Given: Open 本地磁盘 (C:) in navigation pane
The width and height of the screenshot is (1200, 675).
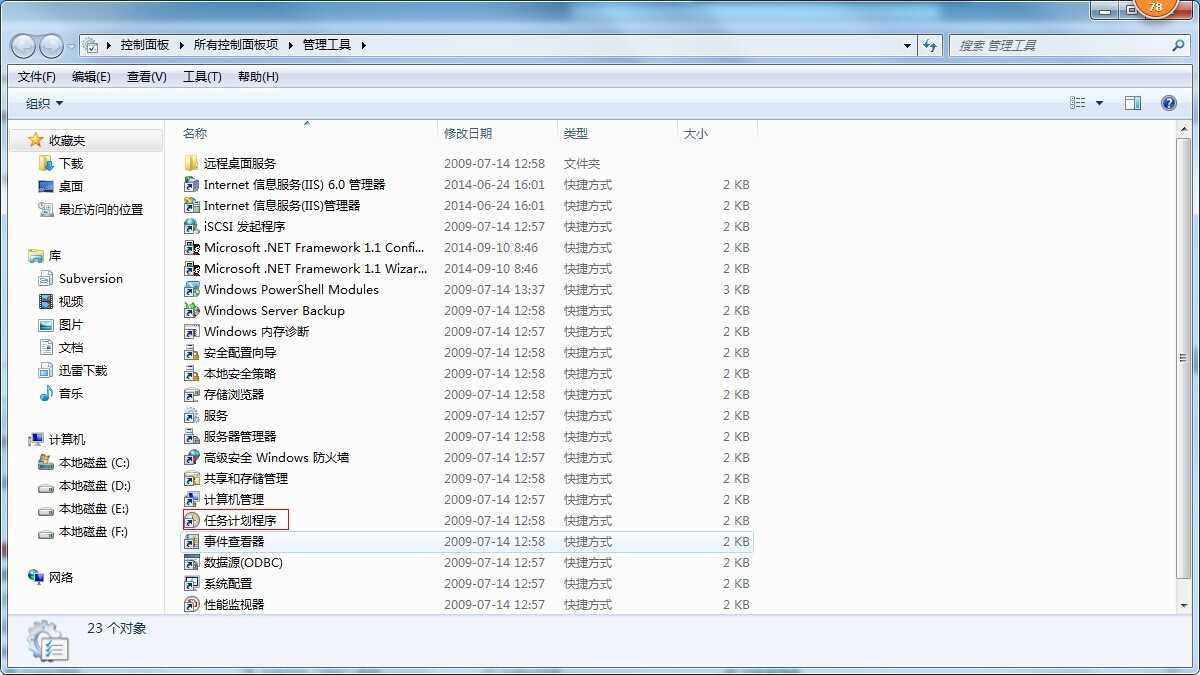Looking at the screenshot, I should click(x=94, y=462).
